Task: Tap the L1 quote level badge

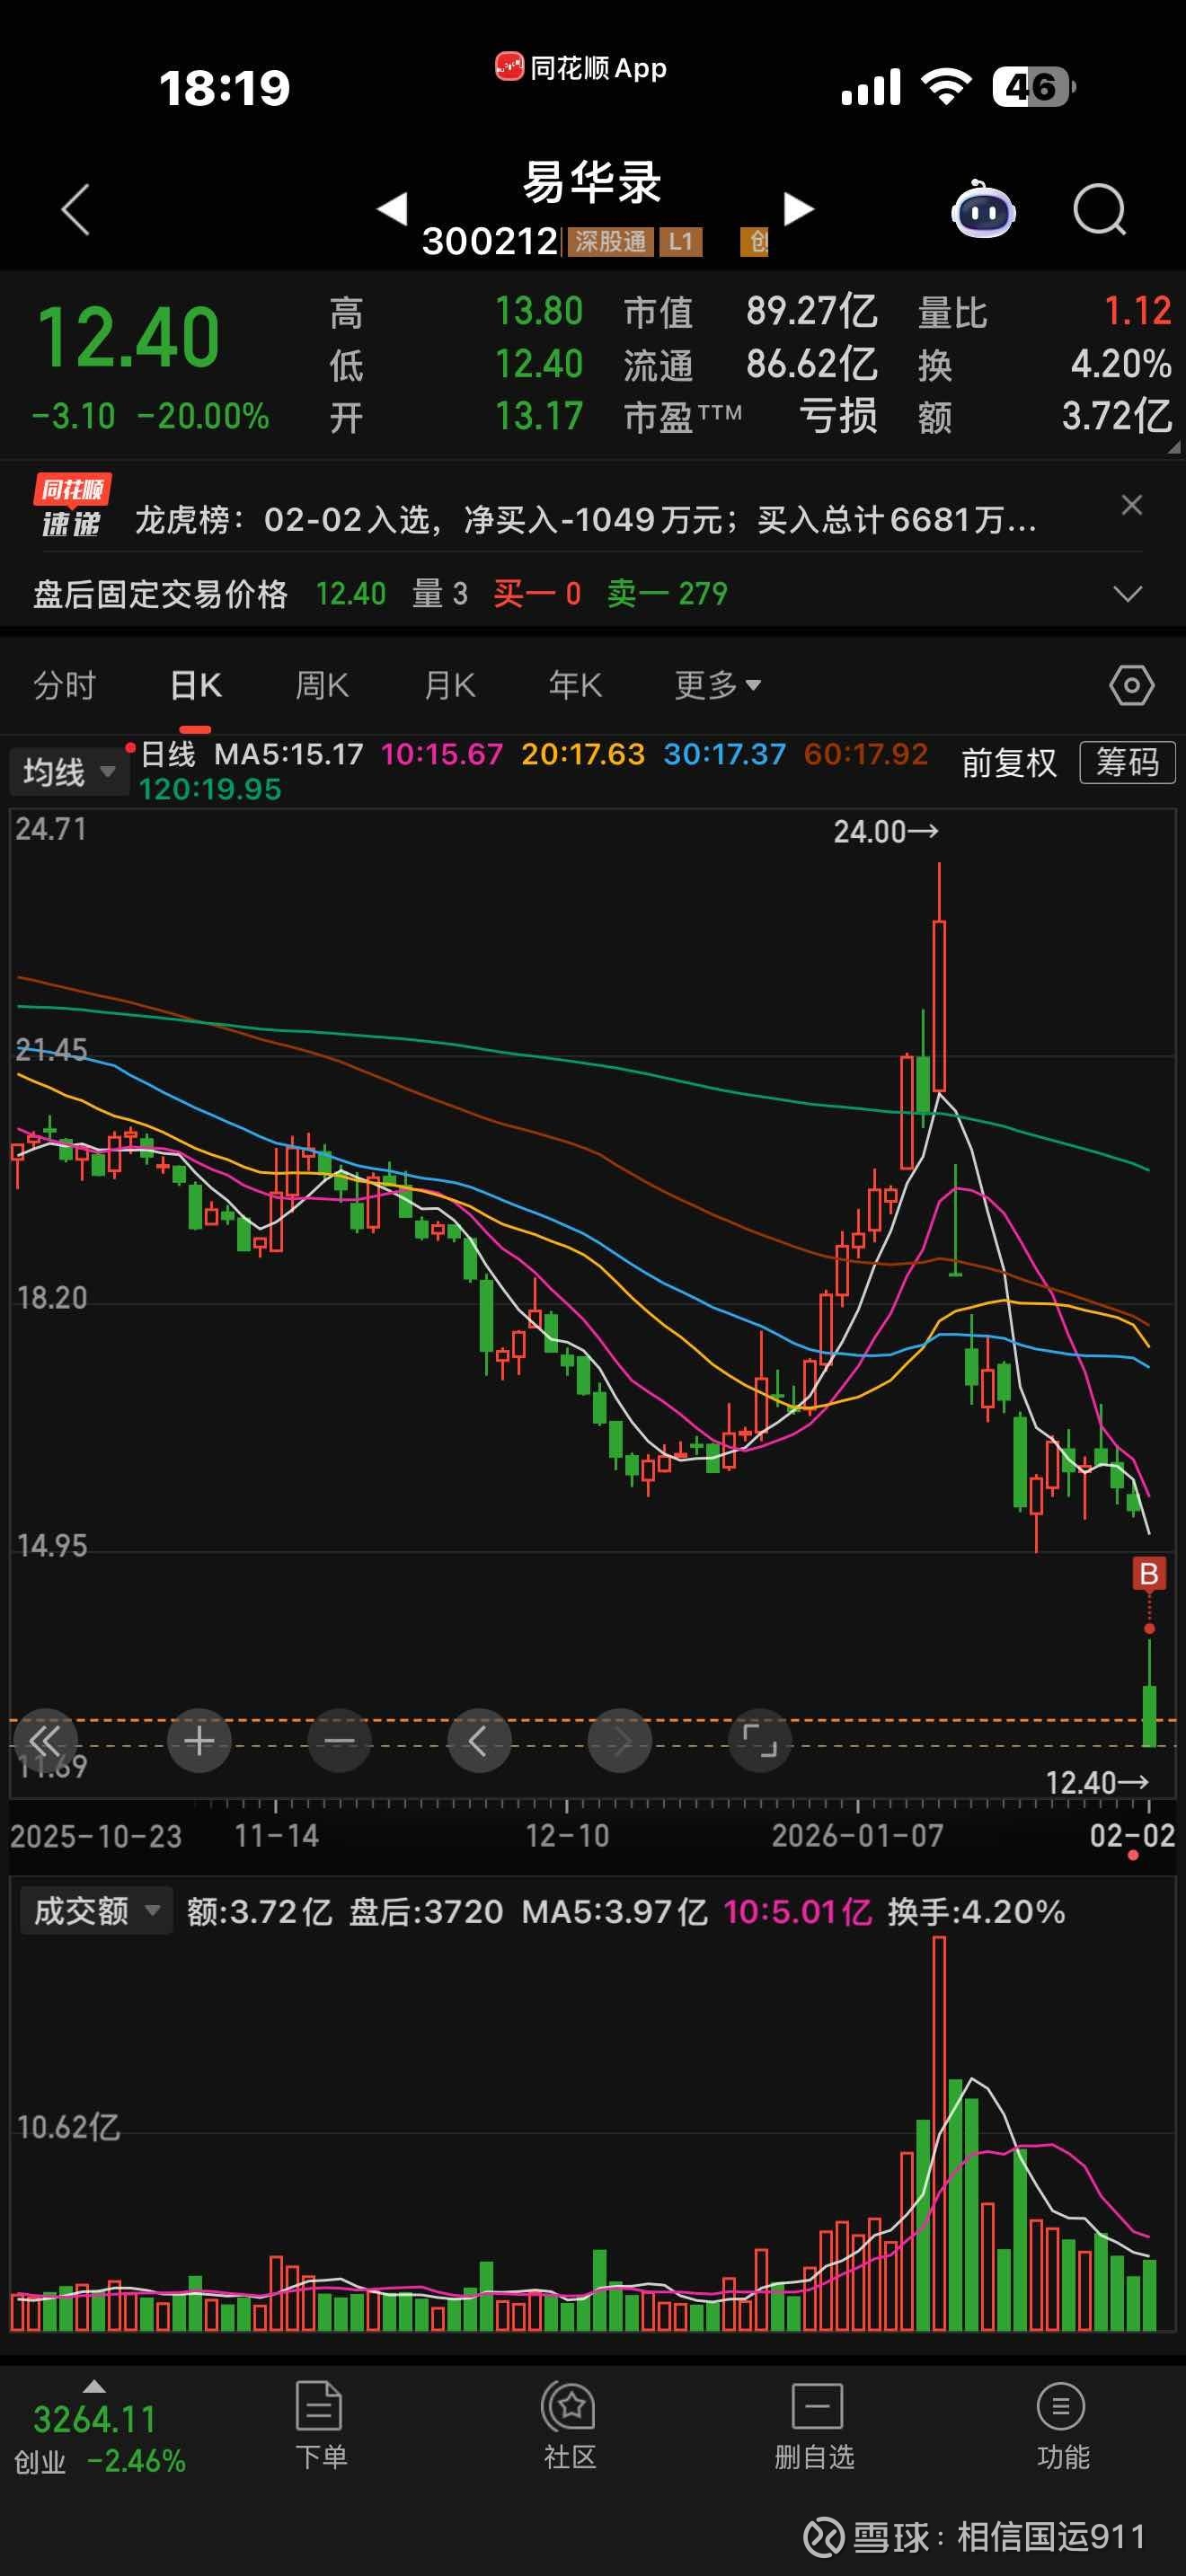Action: (x=680, y=241)
